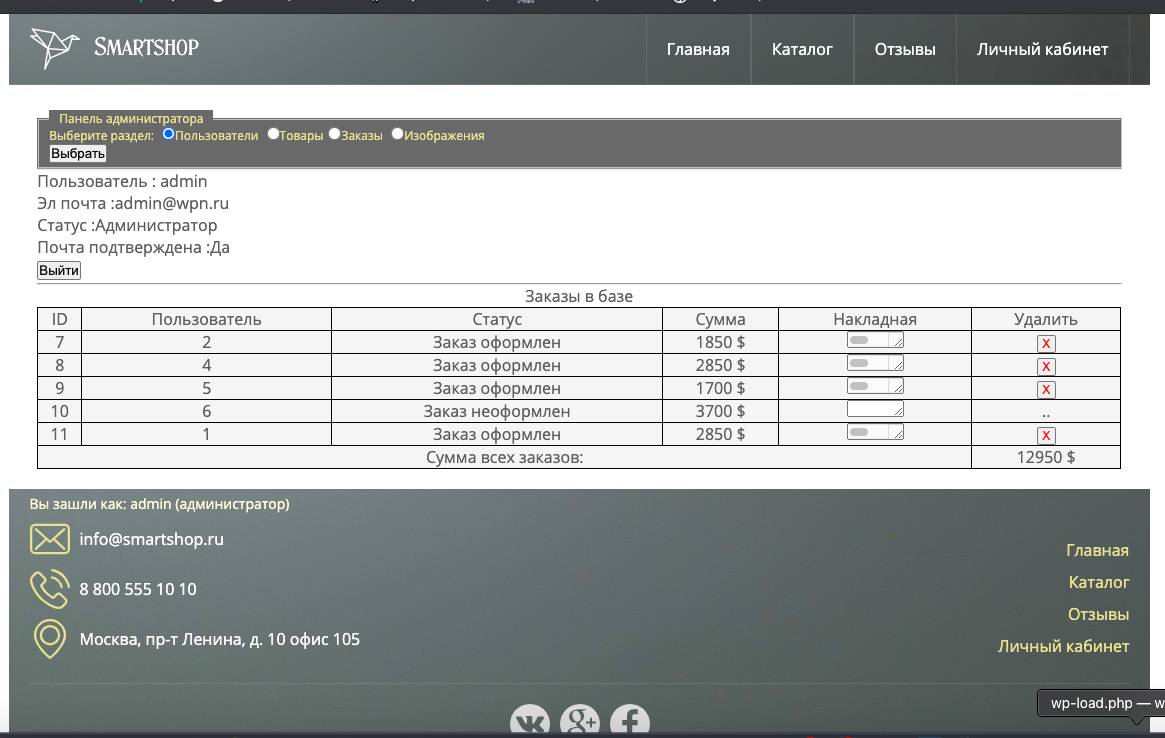Click the SmartShop bird logo
Screen dimensions: 1165x738
click(x=54, y=48)
